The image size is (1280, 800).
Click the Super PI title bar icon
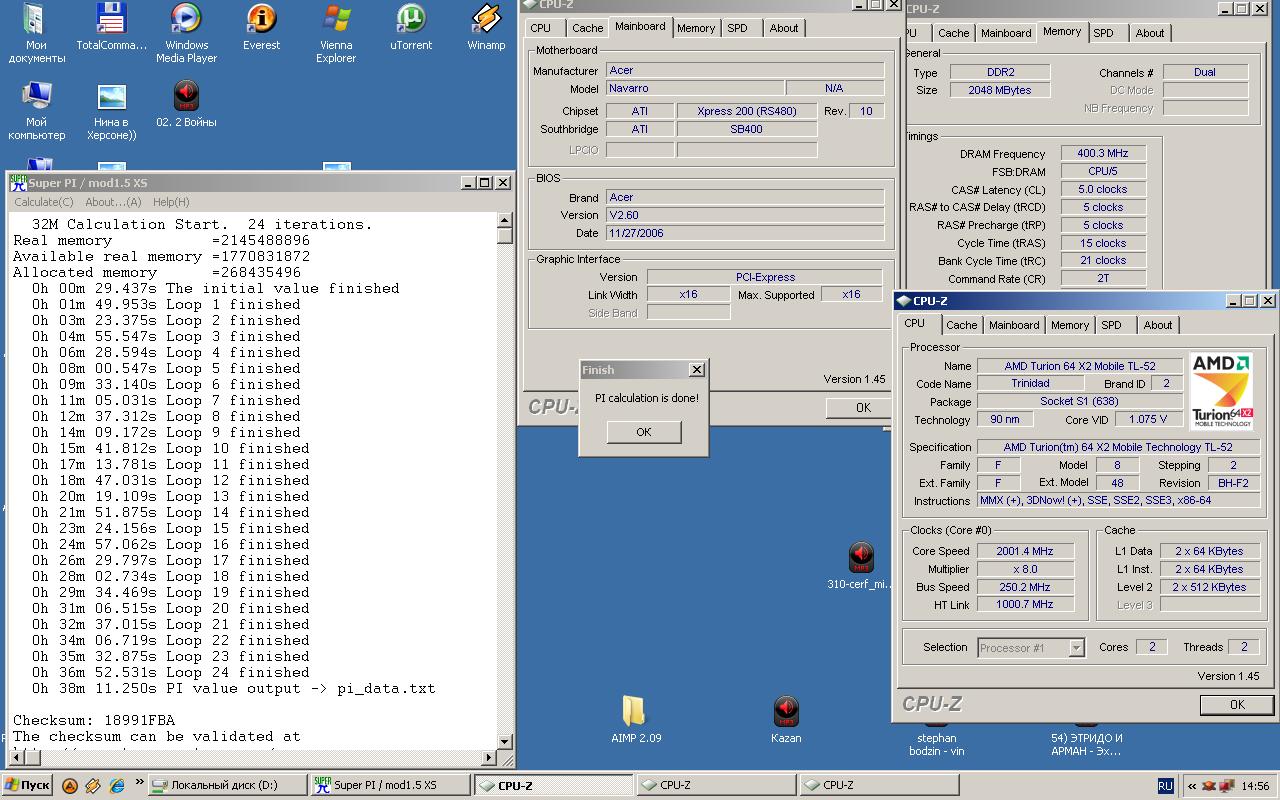point(18,183)
